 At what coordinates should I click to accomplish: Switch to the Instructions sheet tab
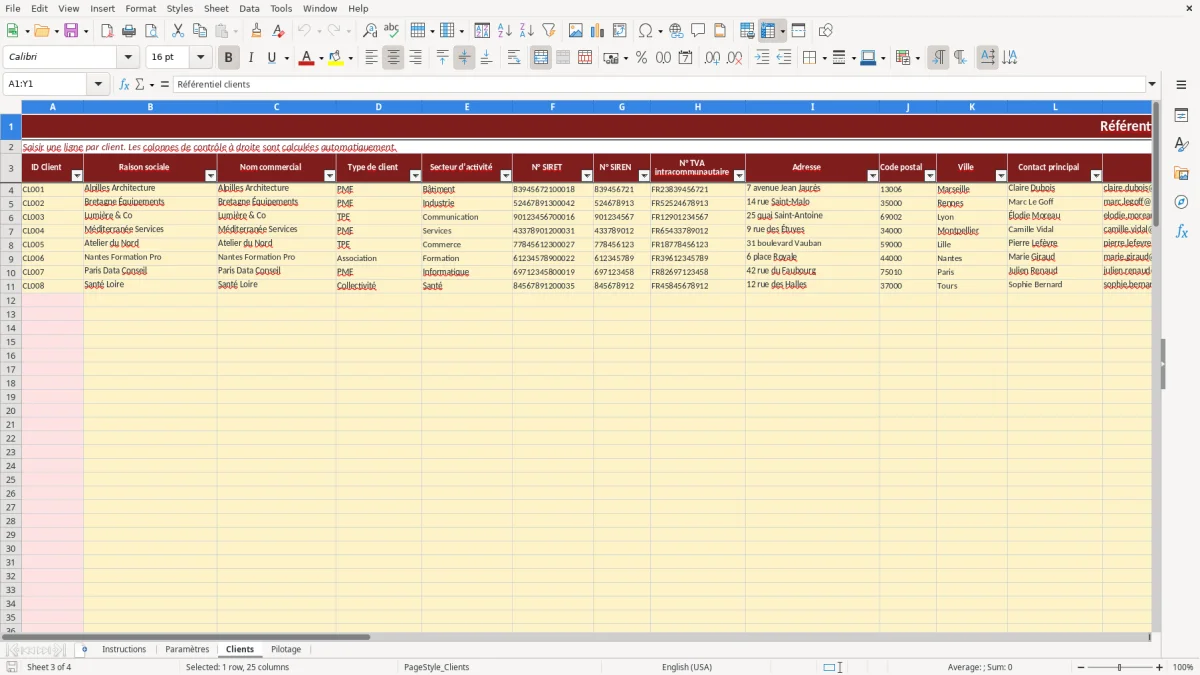(124, 649)
